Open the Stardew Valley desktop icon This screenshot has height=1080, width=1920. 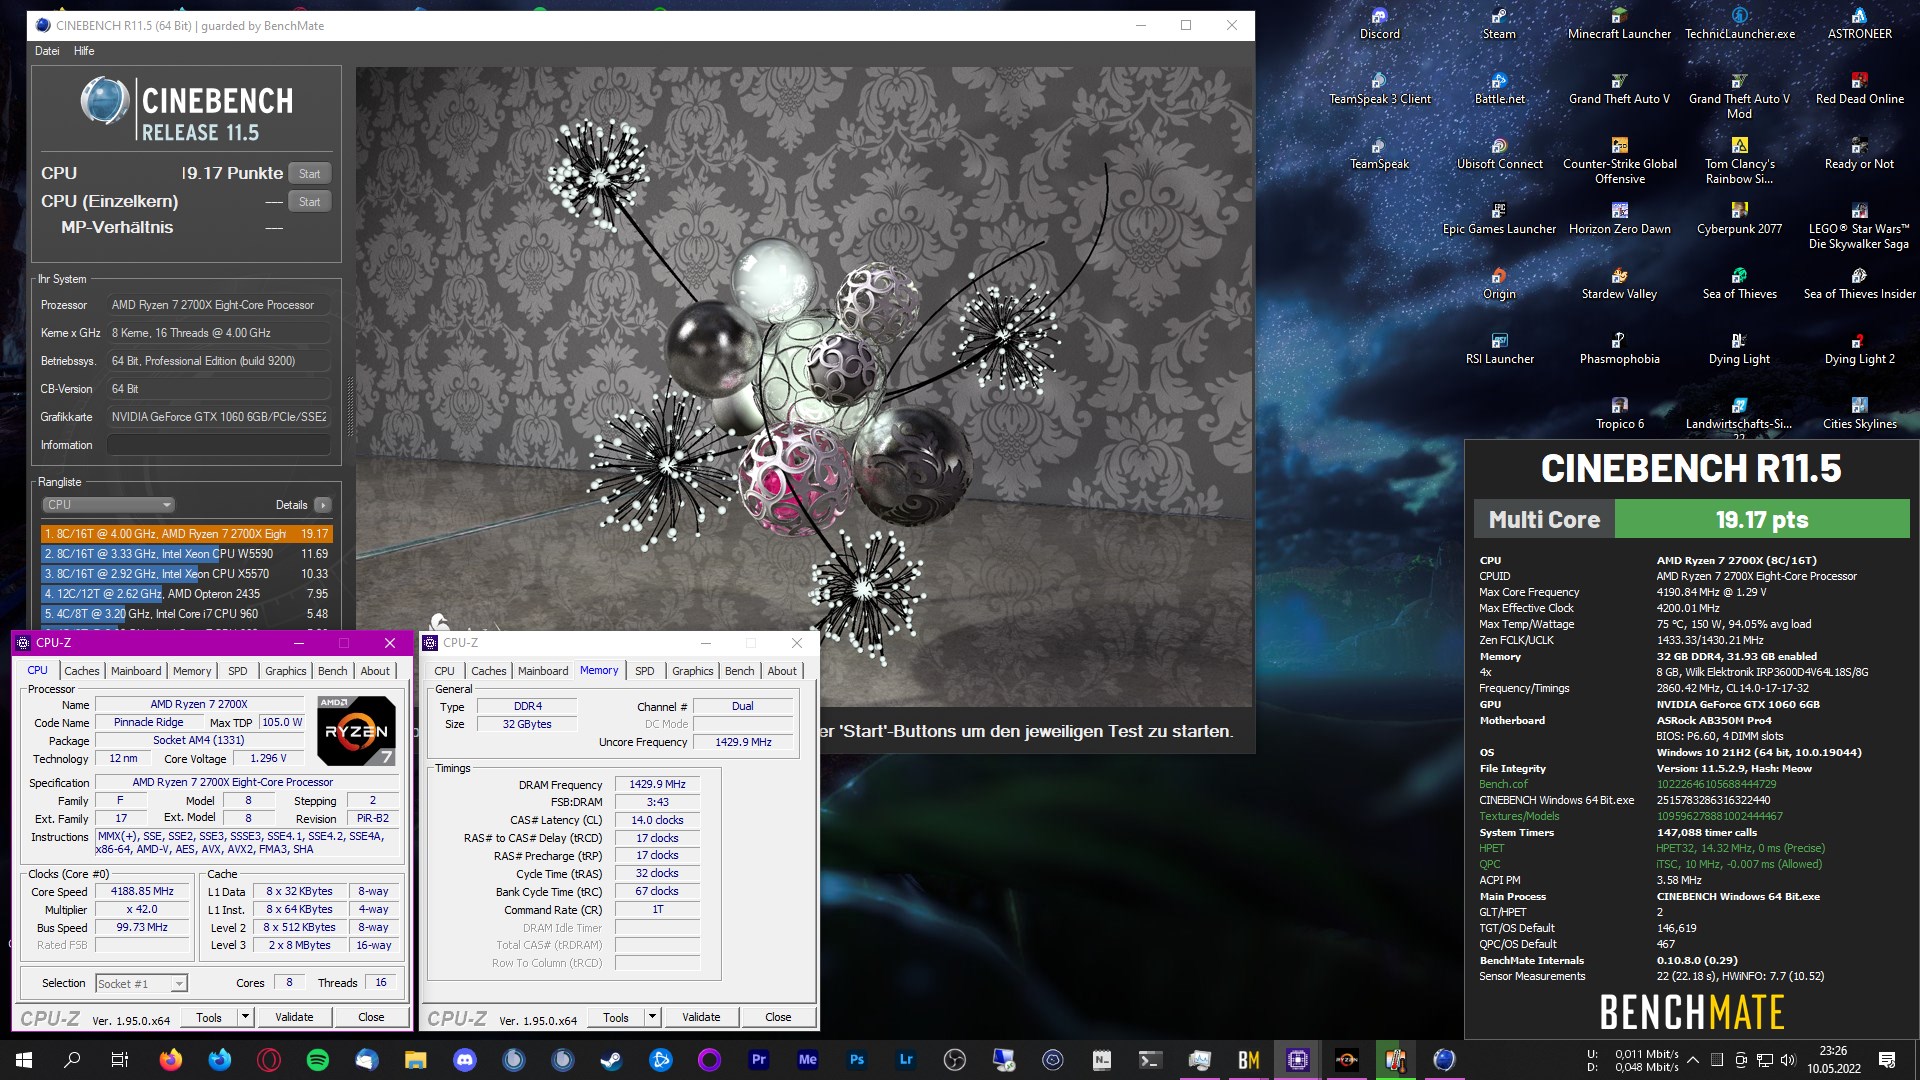1619,283
